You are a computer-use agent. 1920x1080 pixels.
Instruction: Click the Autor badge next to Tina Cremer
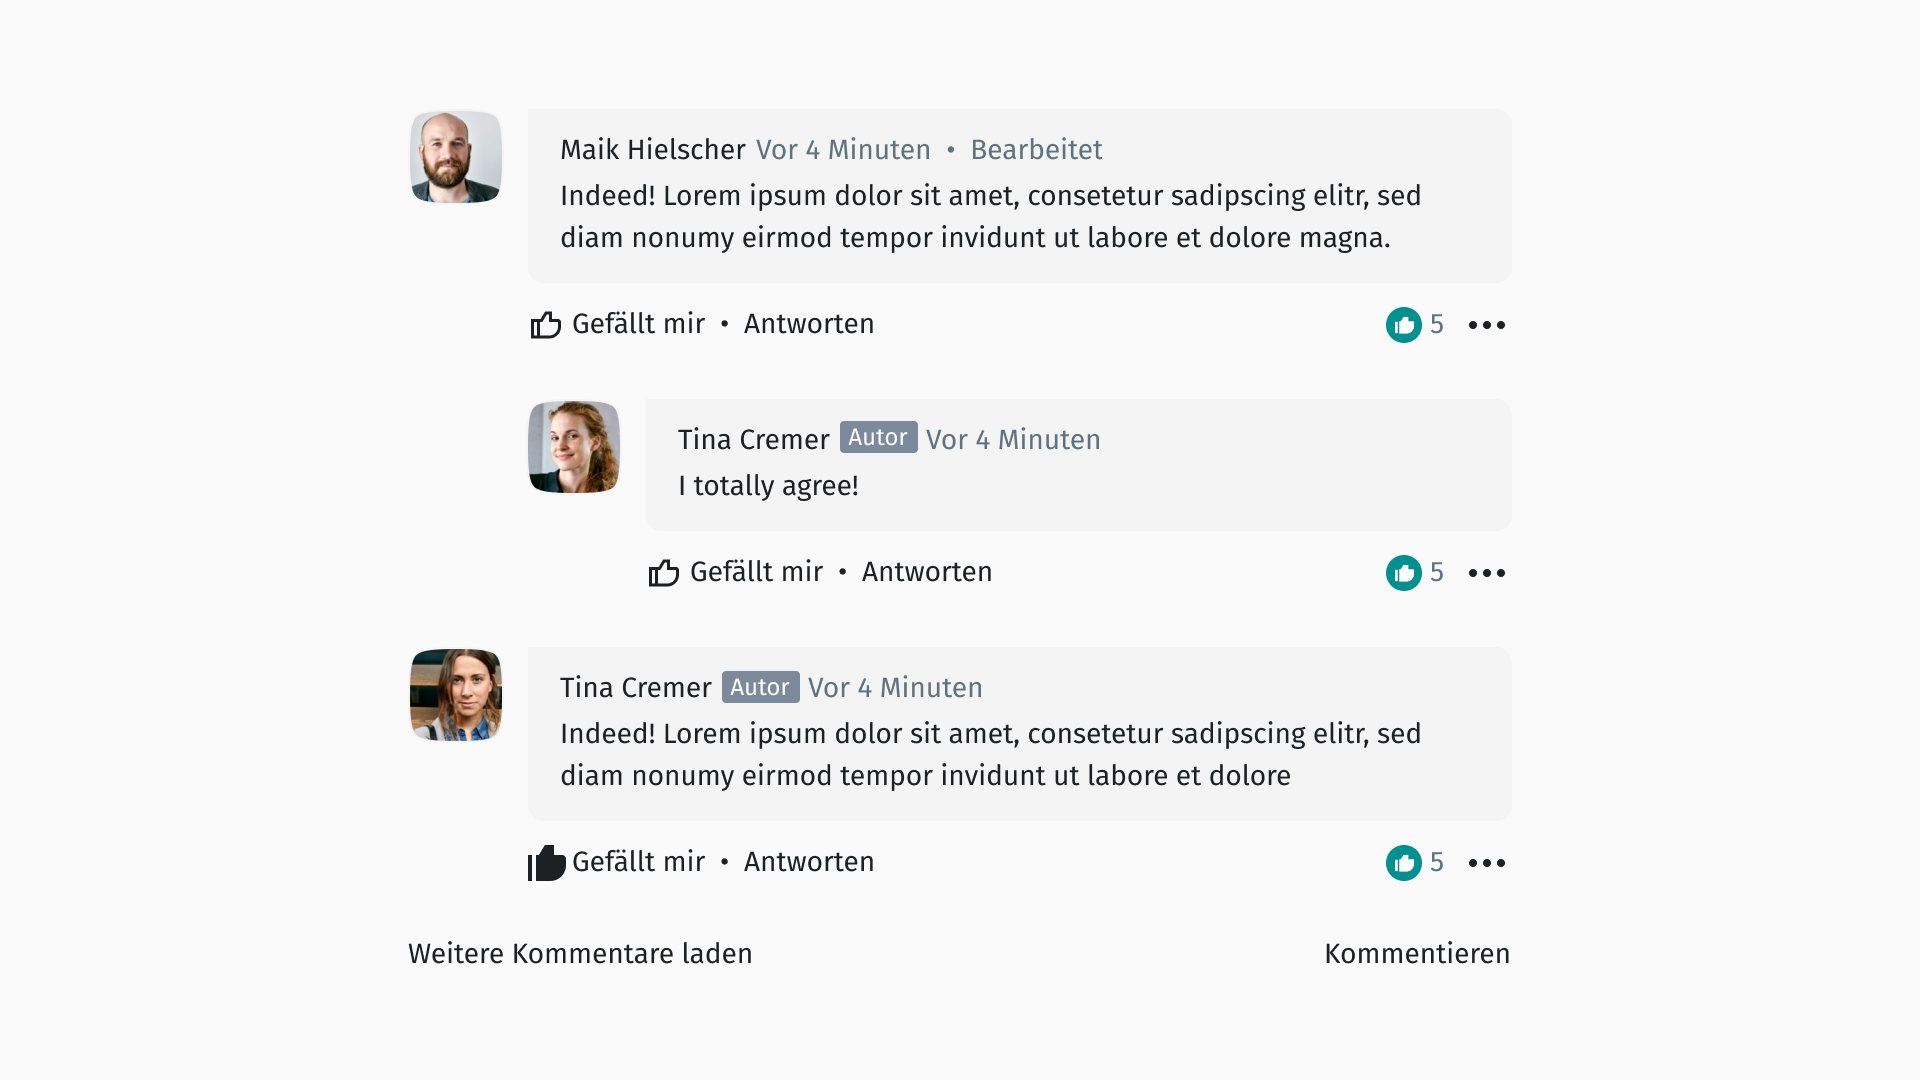878,437
